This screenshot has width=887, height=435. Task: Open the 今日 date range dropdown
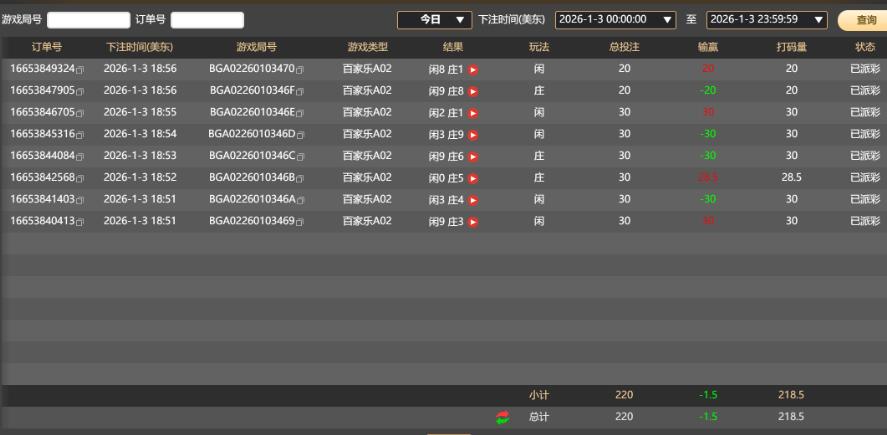coord(434,20)
